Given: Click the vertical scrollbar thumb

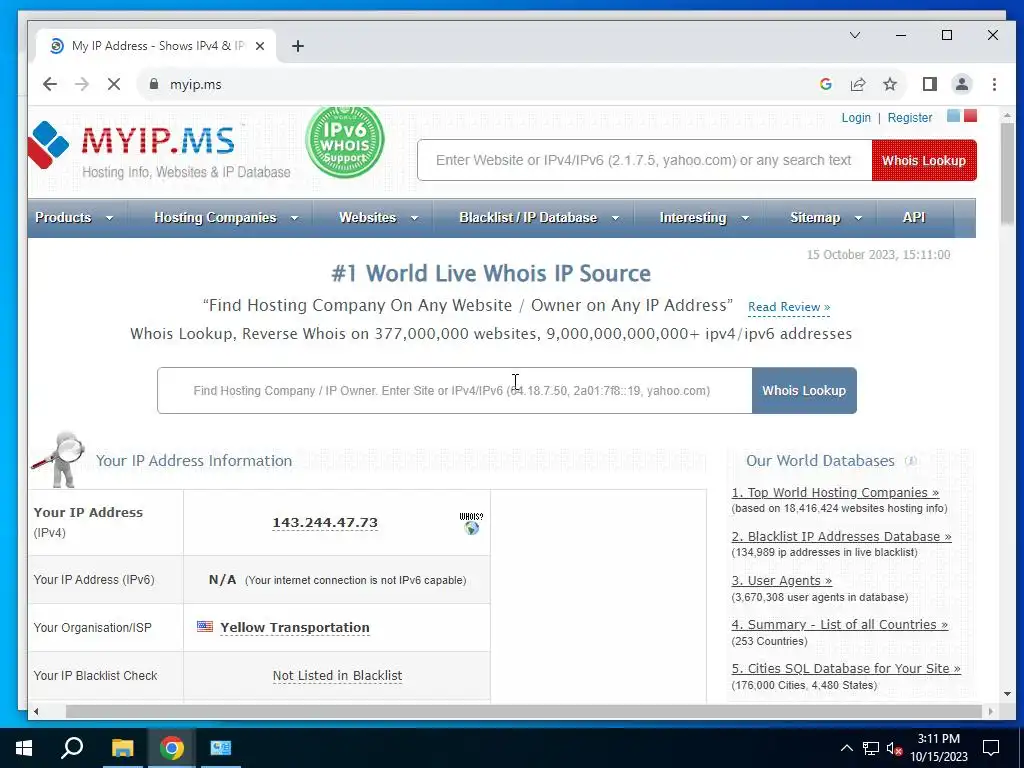Looking at the screenshot, I should coord(1007,173).
